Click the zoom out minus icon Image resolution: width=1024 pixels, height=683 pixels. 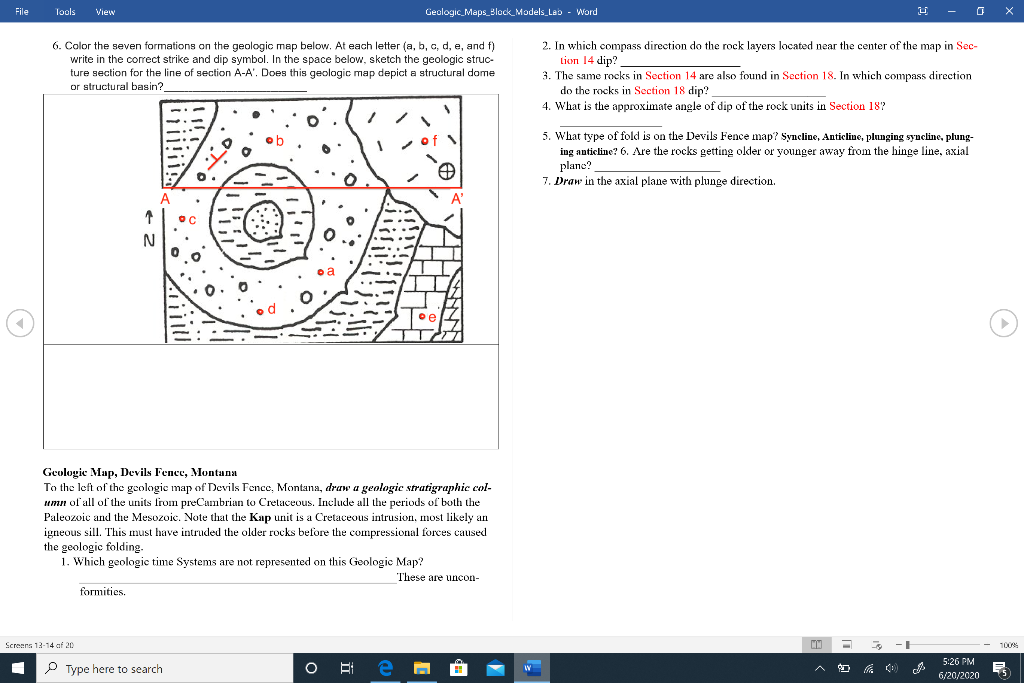[x=898, y=644]
